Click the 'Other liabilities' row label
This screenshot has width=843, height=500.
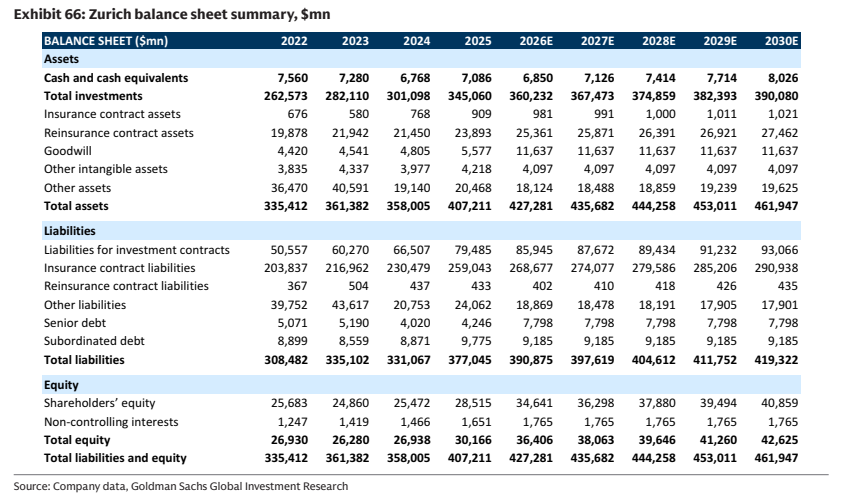[85, 305]
